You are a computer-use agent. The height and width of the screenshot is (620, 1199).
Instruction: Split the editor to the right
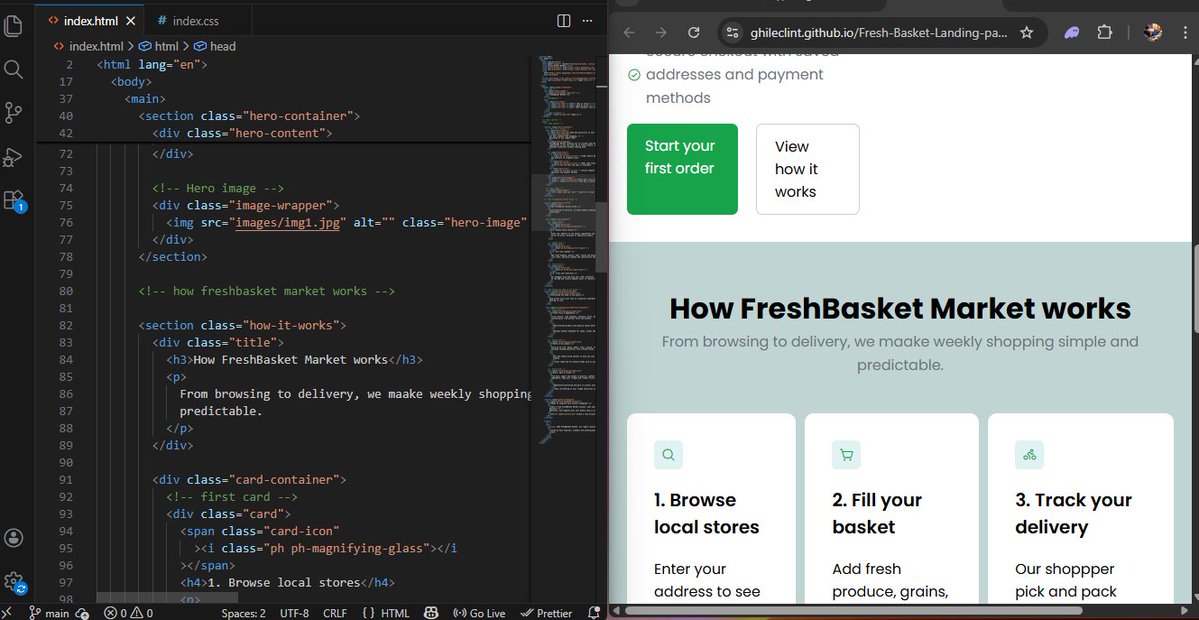564,21
